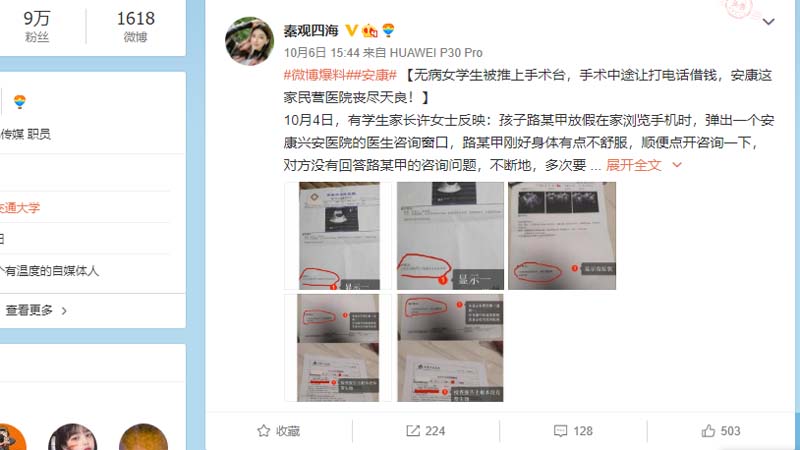Like the post via thumbs-up icon

tap(708, 431)
